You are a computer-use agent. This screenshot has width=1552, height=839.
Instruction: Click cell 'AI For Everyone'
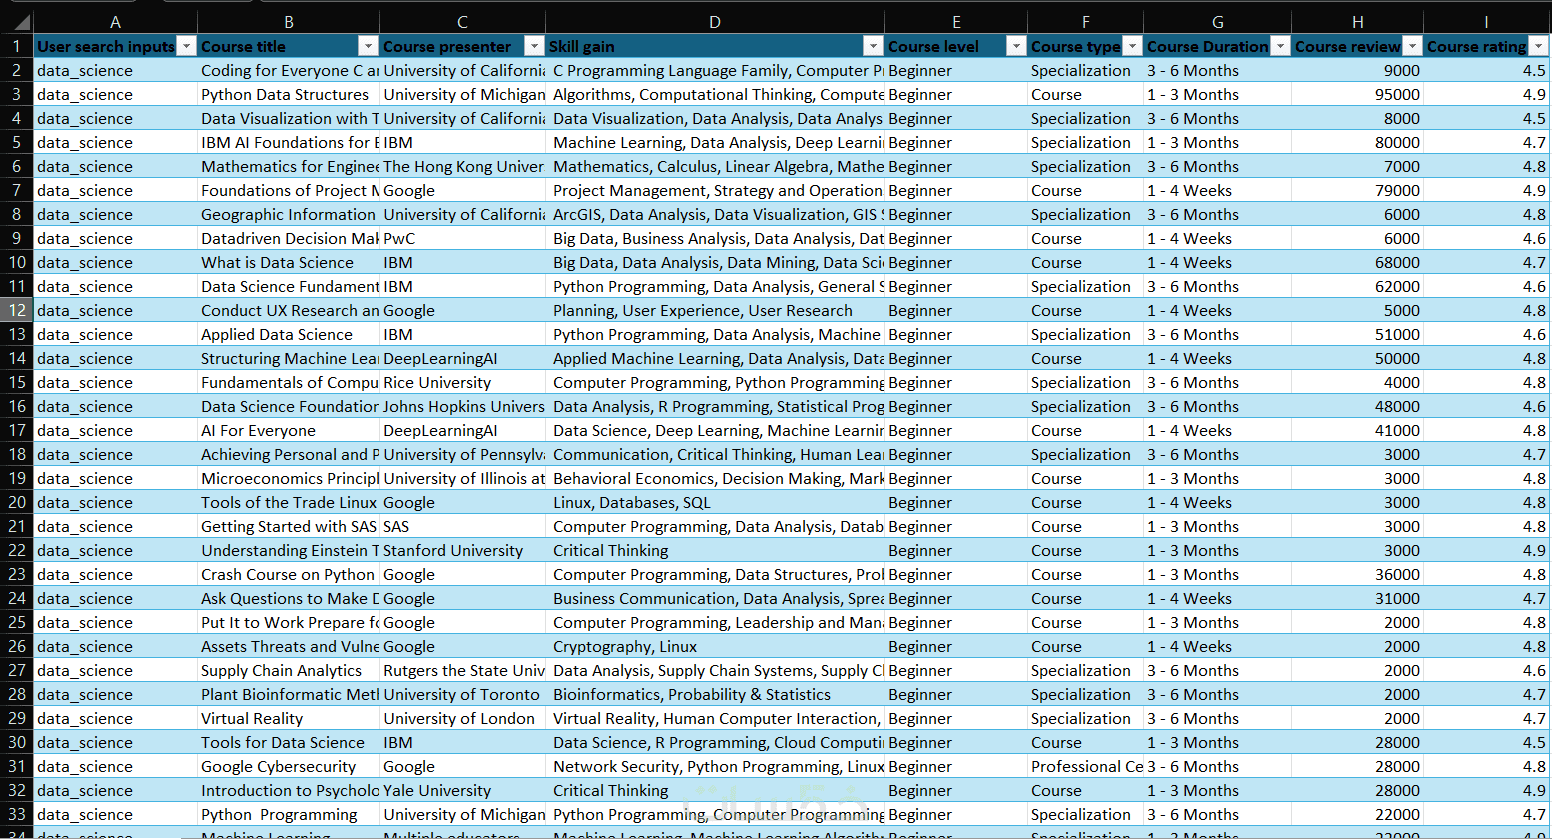288,430
